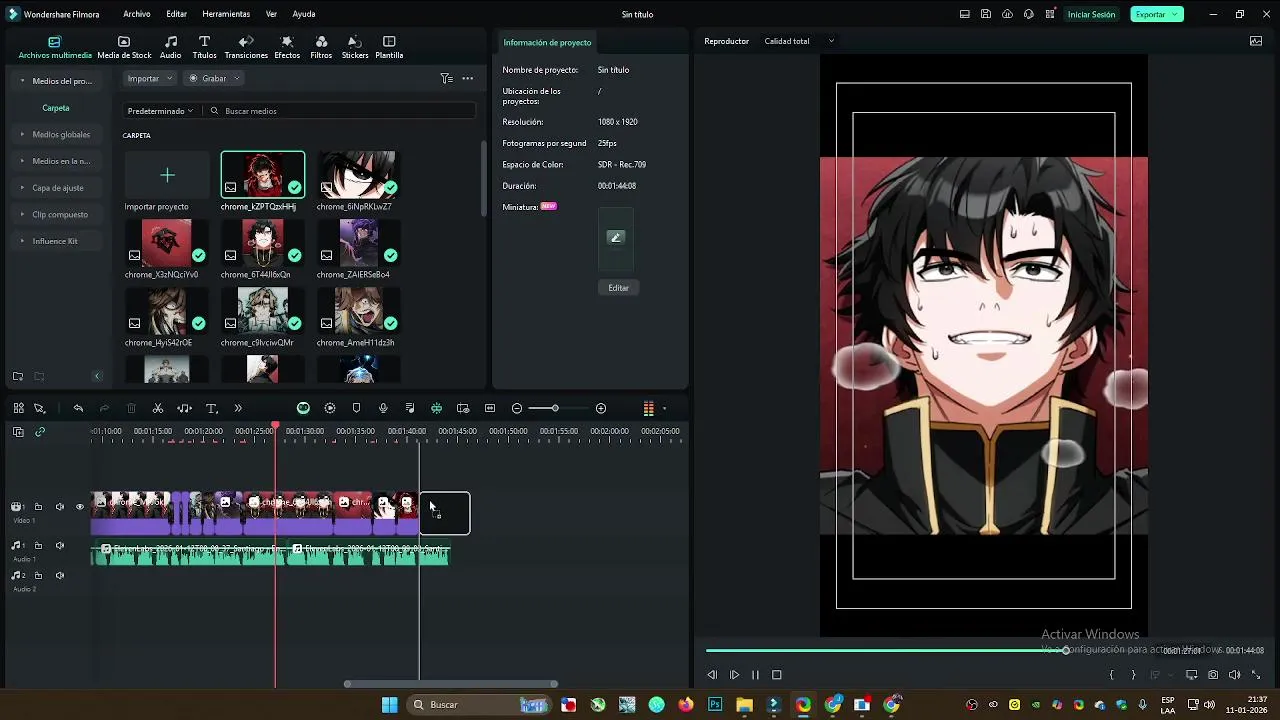The image size is (1280, 720).
Task: Open the Predeterminado sort dropdown
Action: (160, 111)
